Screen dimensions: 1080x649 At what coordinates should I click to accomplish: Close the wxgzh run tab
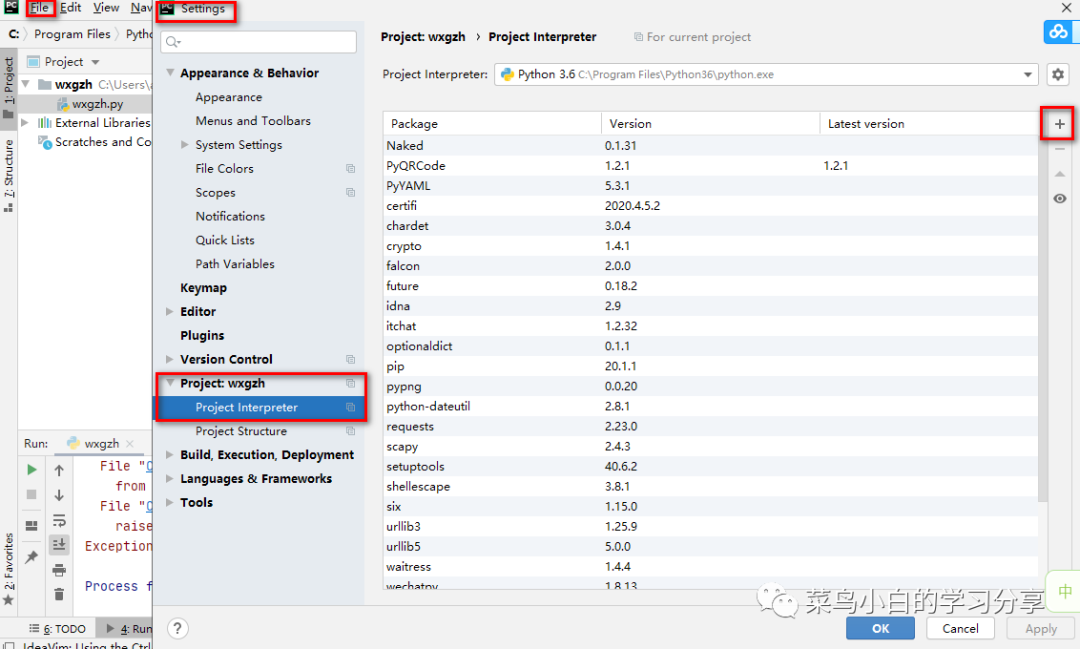[x=130, y=444]
